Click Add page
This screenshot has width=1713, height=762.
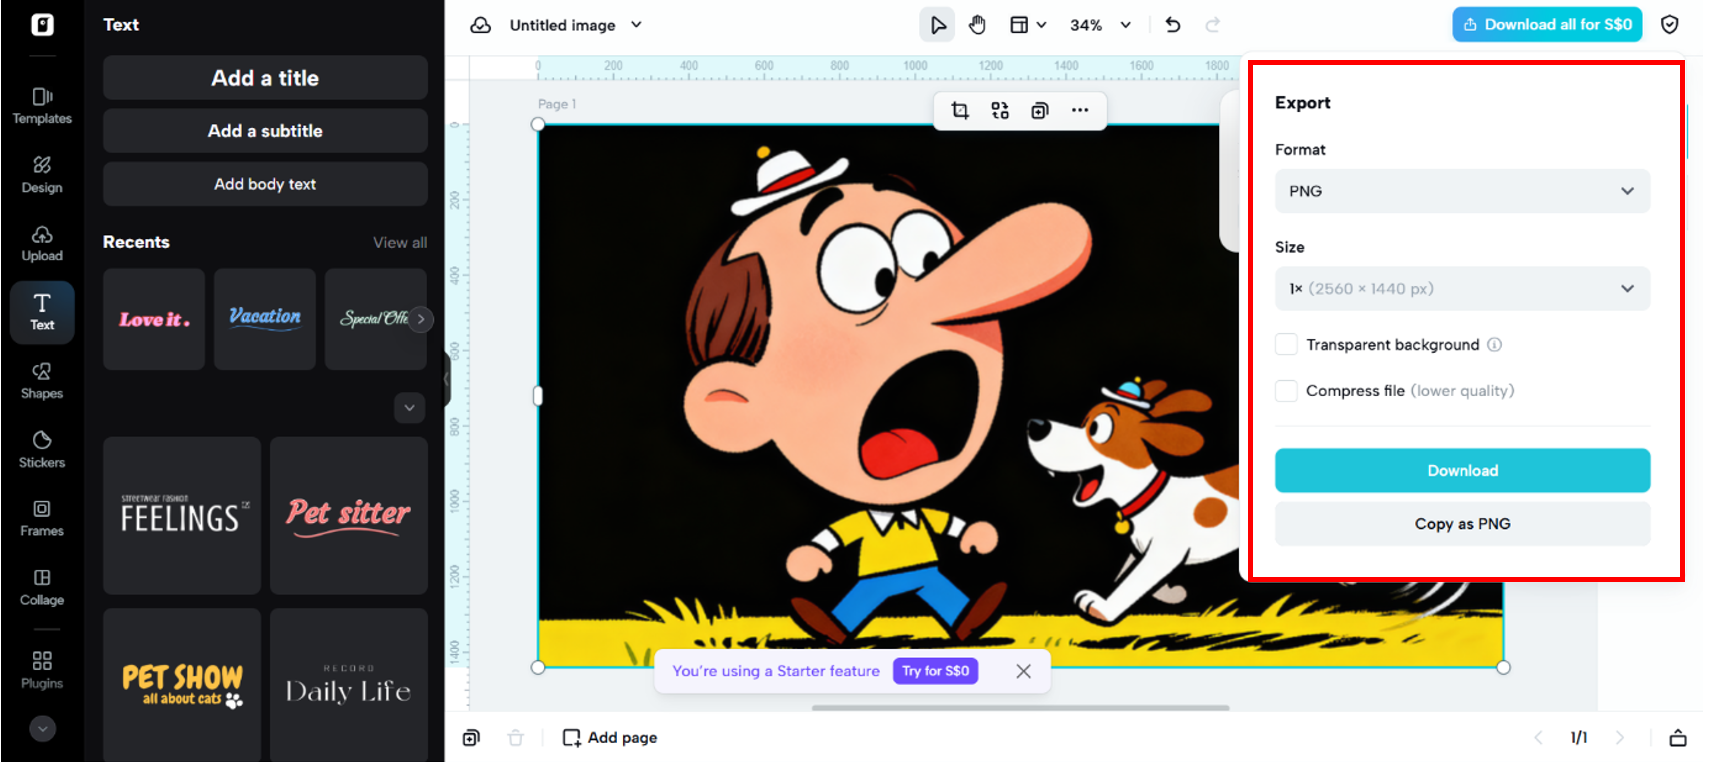coord(610,738)
